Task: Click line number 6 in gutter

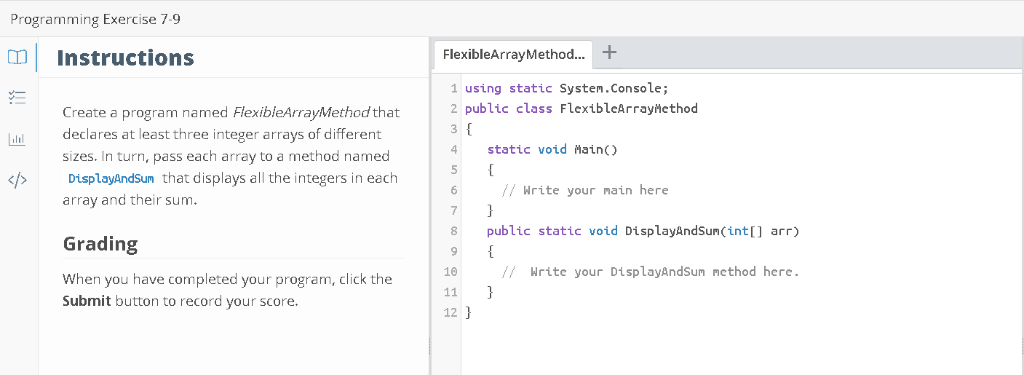Action: (x=453, y=190)
